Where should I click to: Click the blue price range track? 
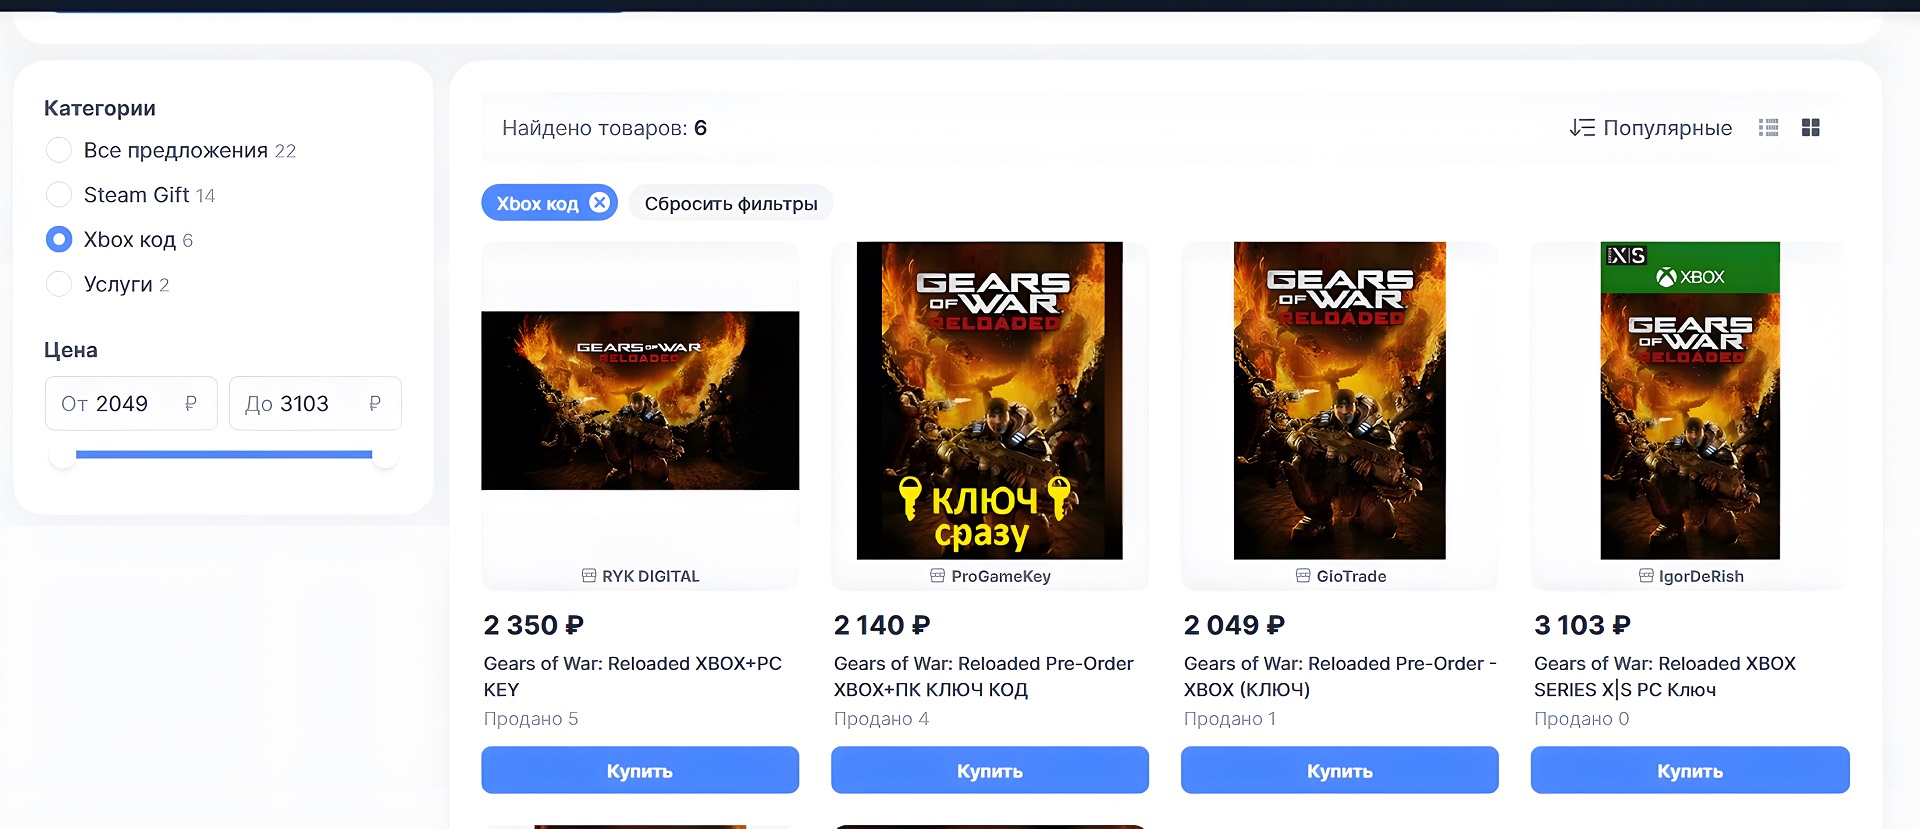(224, 455)
